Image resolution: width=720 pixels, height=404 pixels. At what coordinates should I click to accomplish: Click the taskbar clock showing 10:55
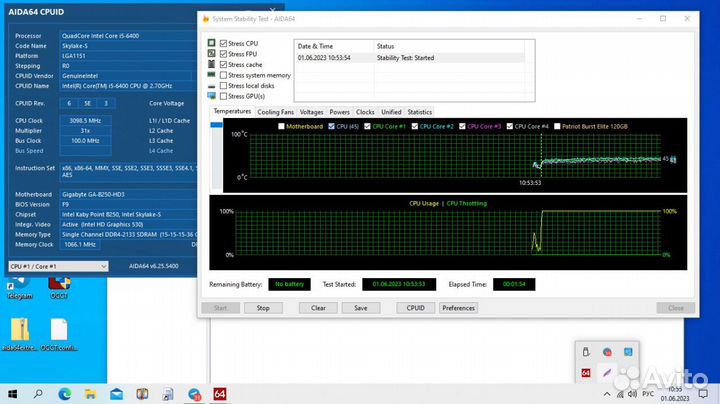point(675,394)
